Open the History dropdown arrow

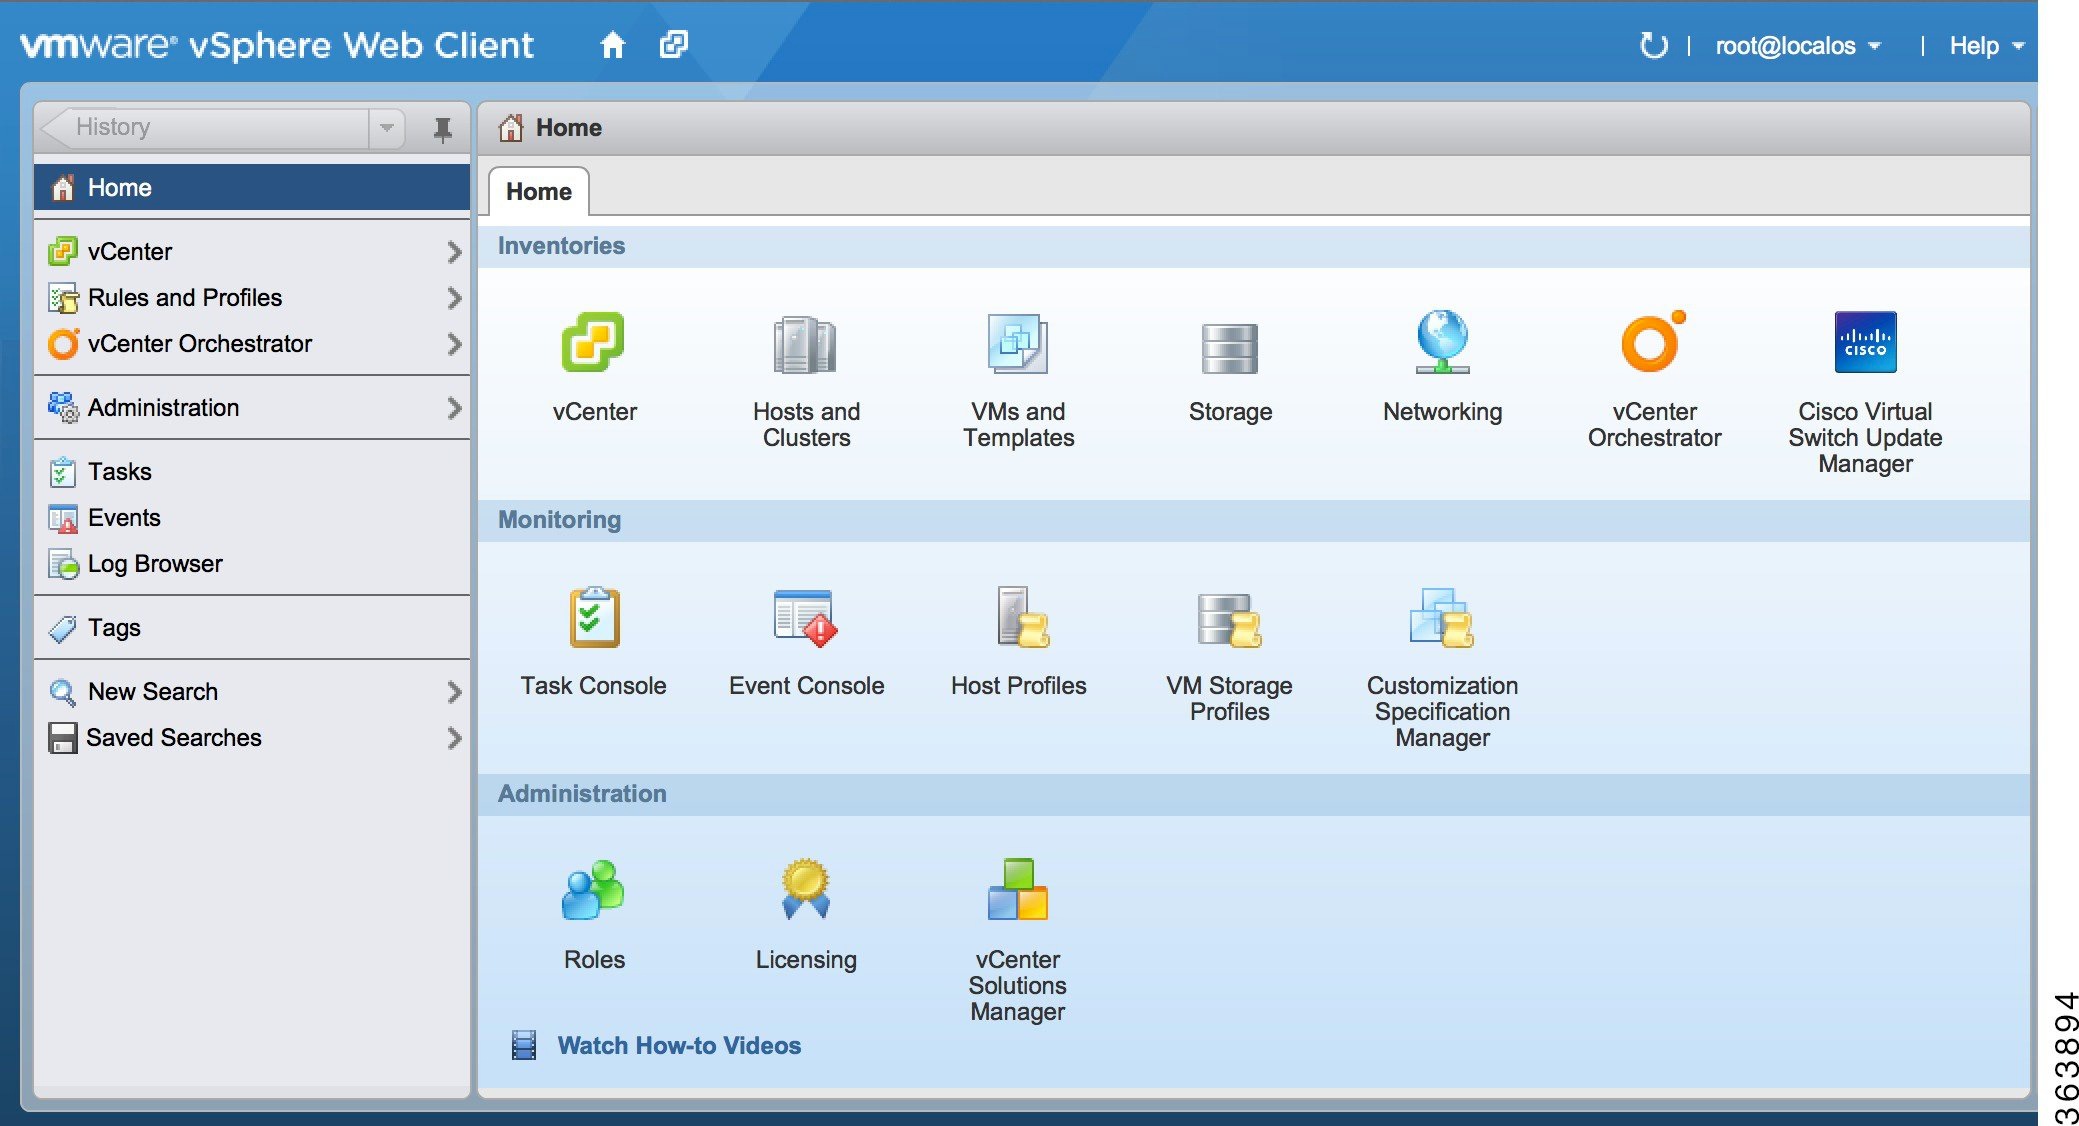pos(388,127)
